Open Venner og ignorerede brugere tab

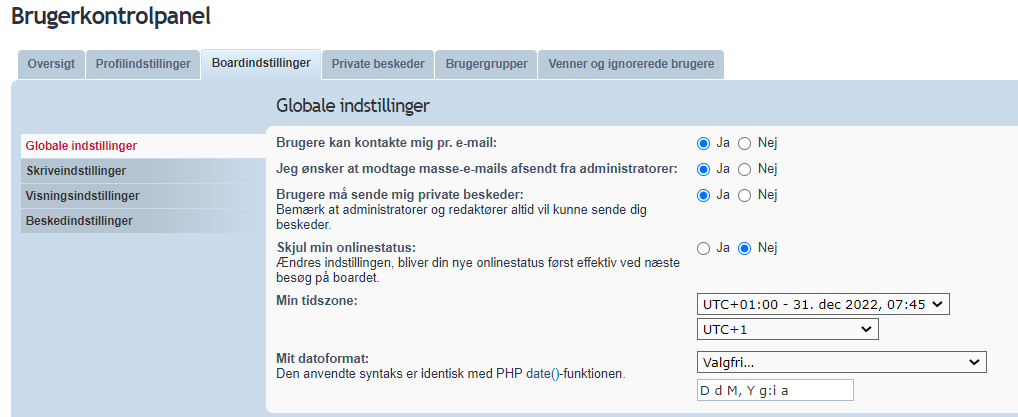pyautogui.click(x=631, y=64)
